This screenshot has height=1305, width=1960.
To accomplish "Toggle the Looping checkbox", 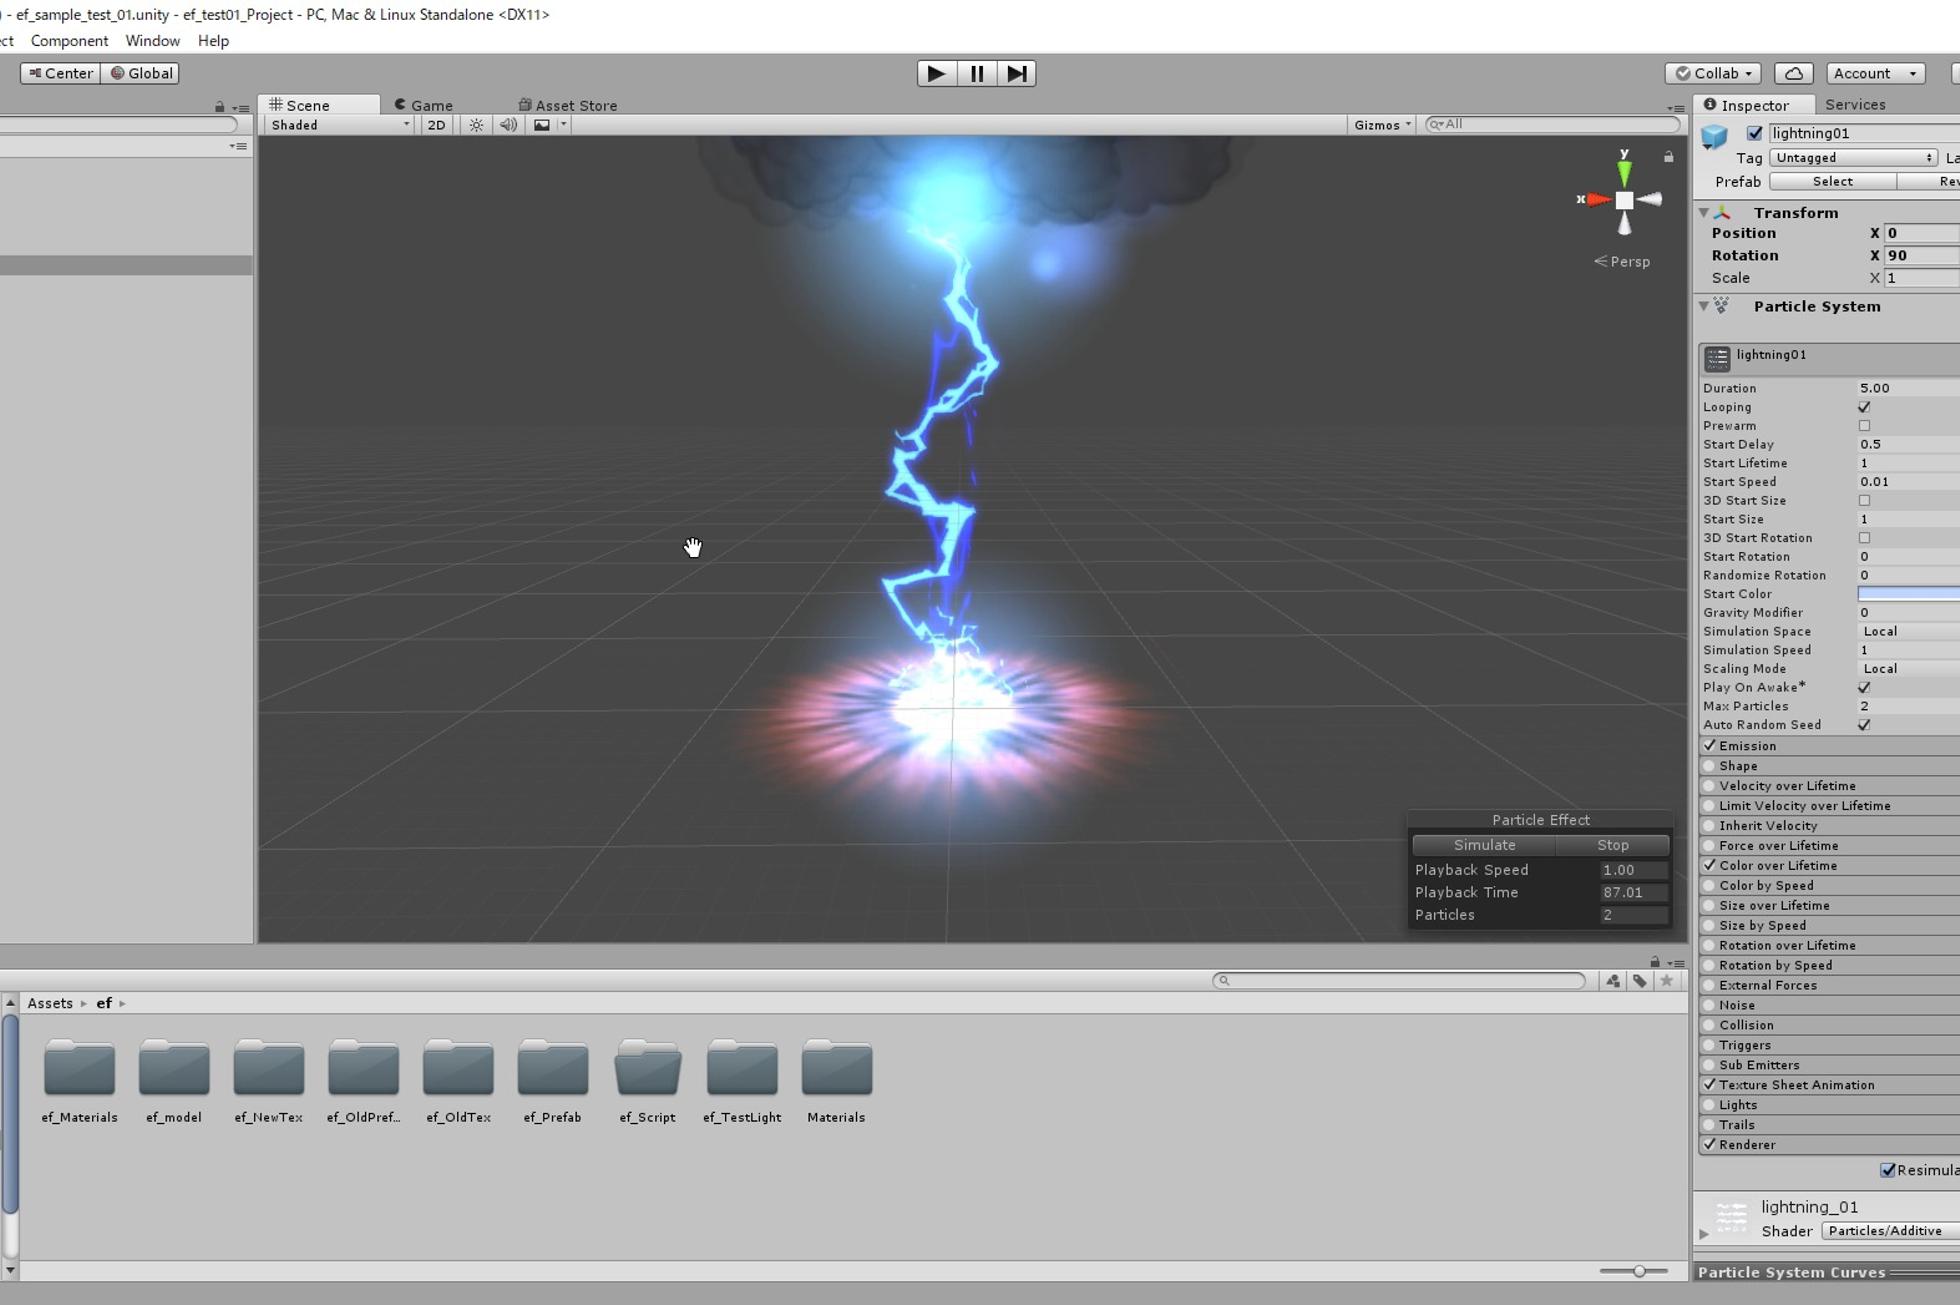I will pos(1864,407).
